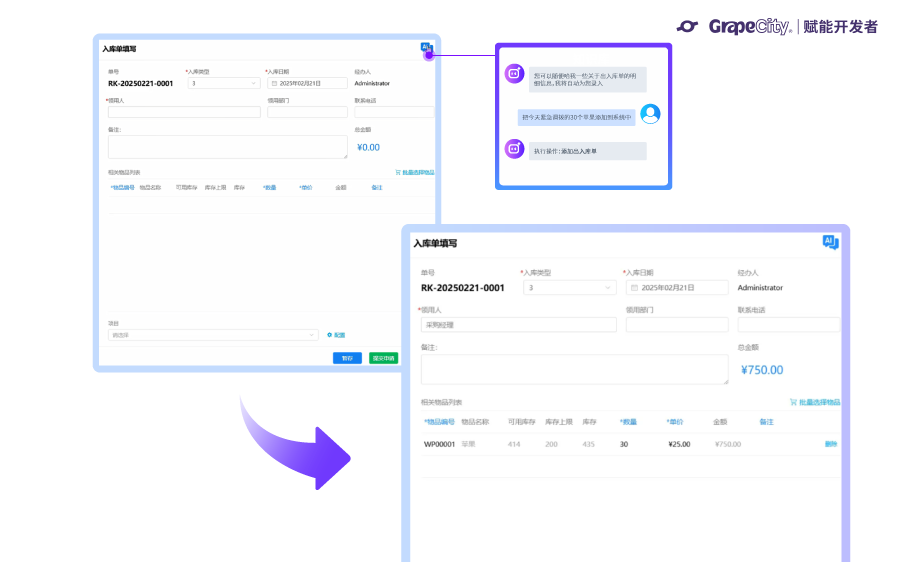Click the 数量 column header in the ¥0.00 form

(270, 188)
